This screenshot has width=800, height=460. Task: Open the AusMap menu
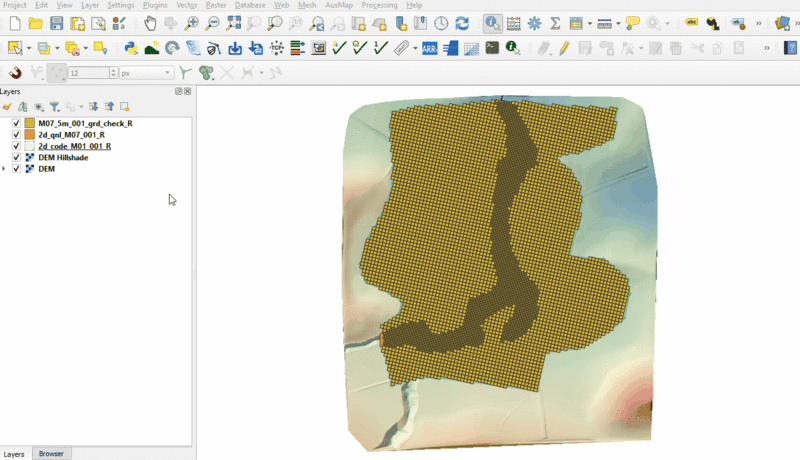point(339,5)
